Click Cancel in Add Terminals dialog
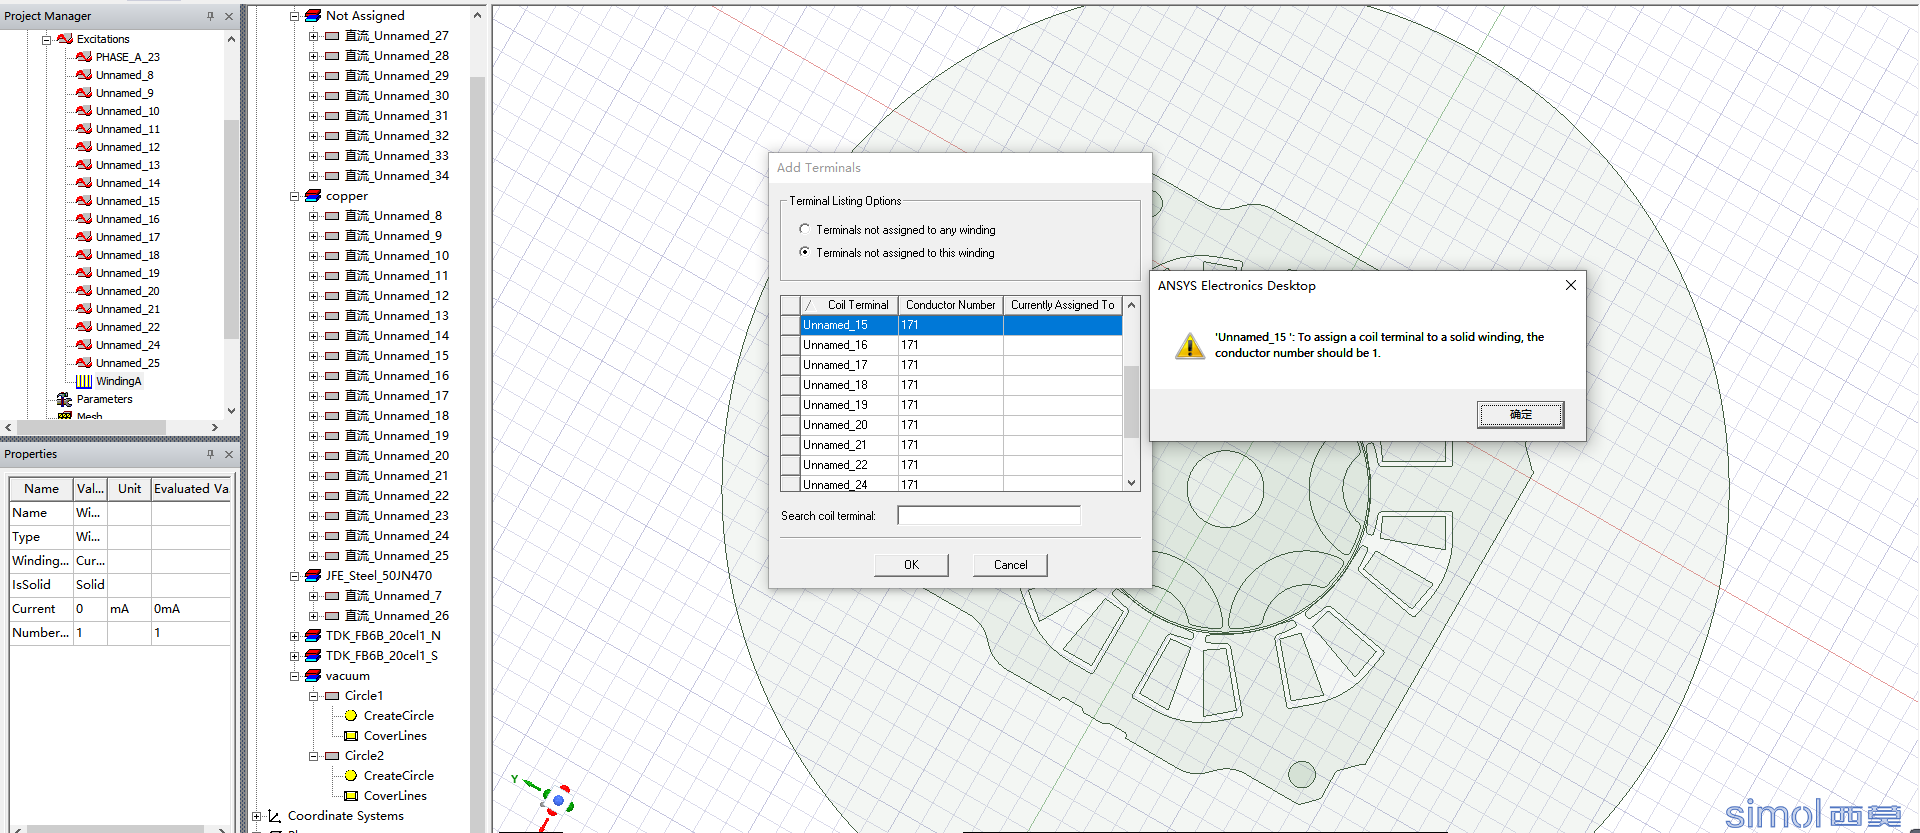This screenshot has height=833, width=1920. pyautogui.click(x=1010, y=565)
